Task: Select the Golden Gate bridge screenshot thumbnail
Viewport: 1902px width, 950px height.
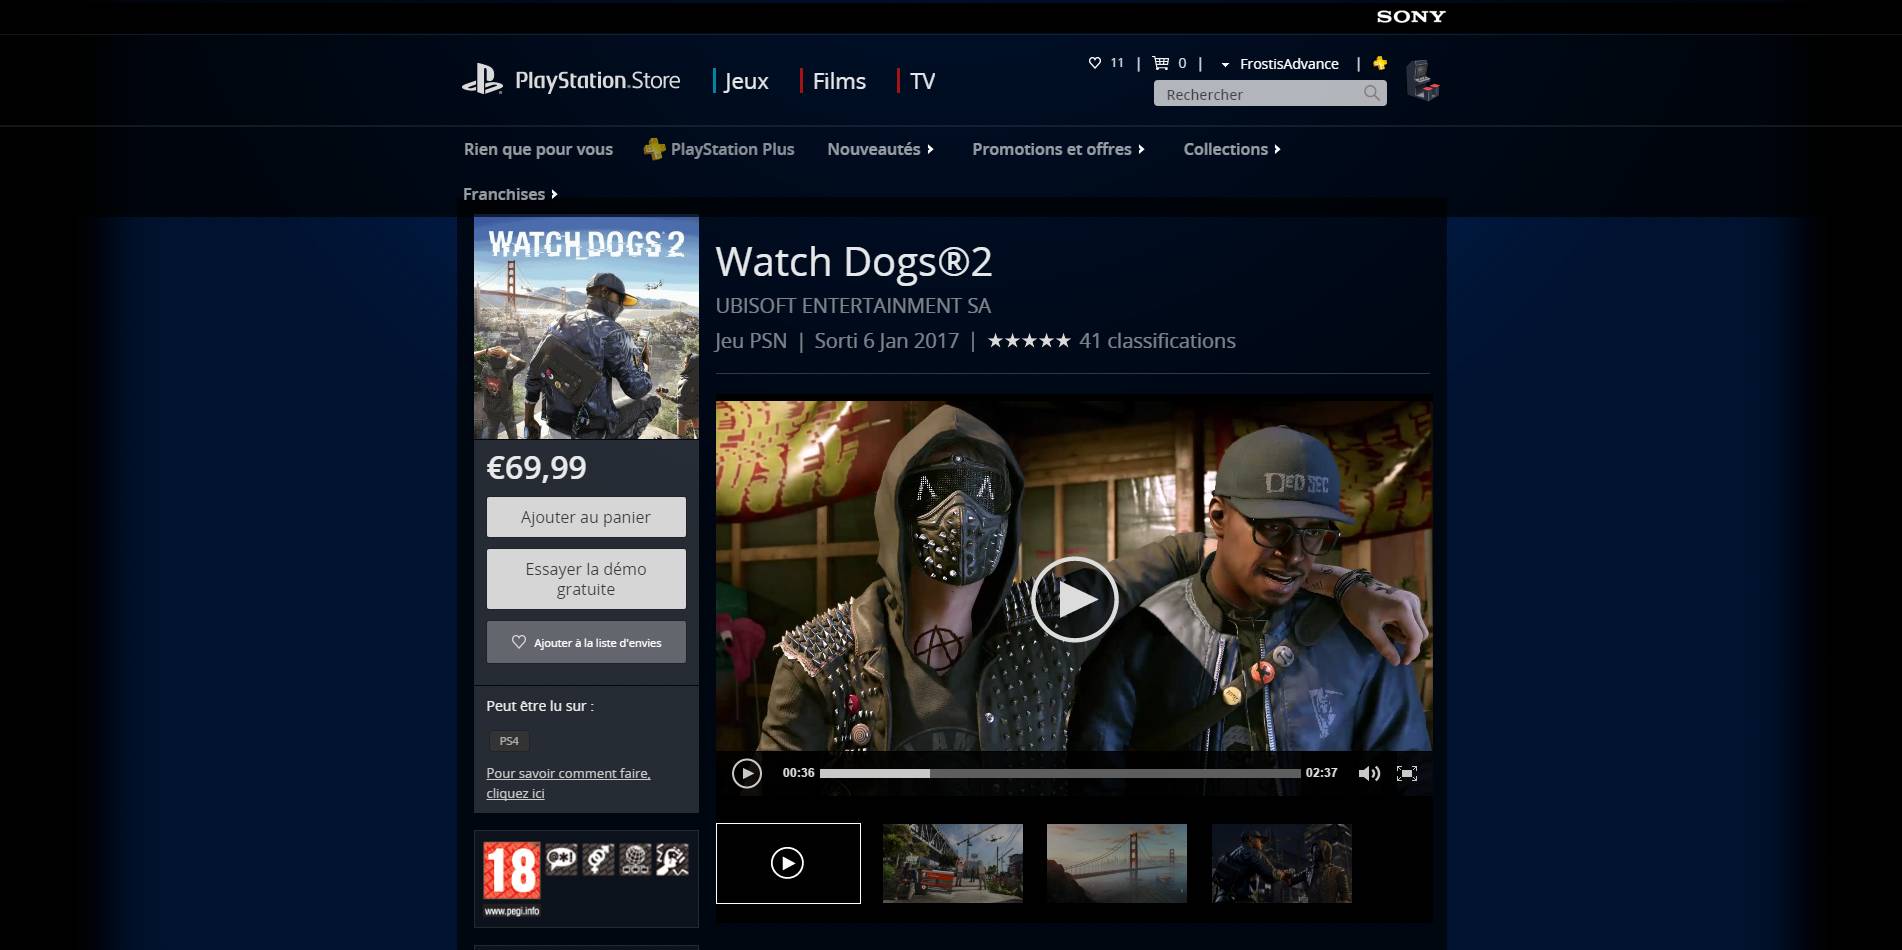Action: 1116,863
